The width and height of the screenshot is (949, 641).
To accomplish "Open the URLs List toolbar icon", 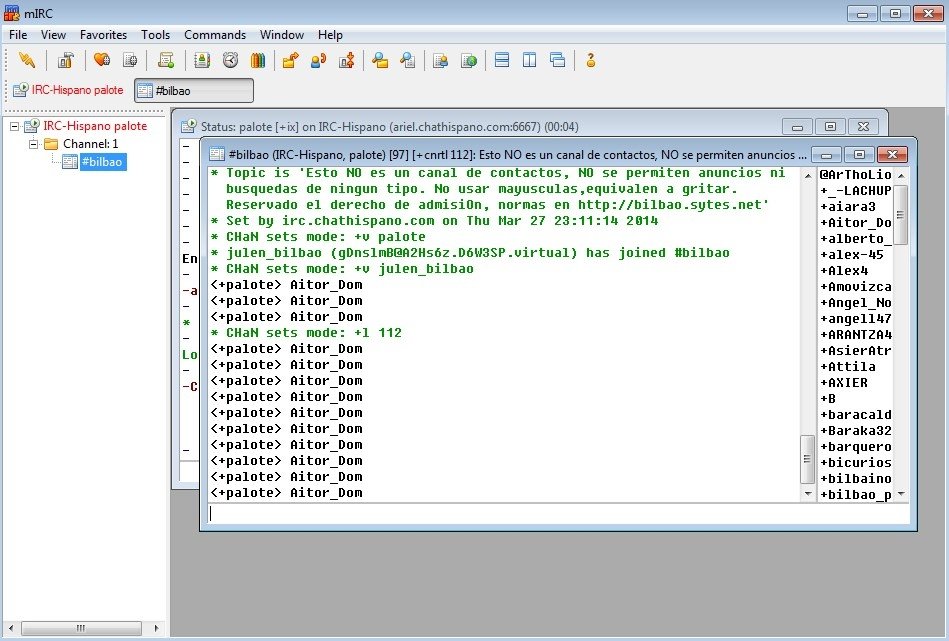I will click(x=469, y=60).
